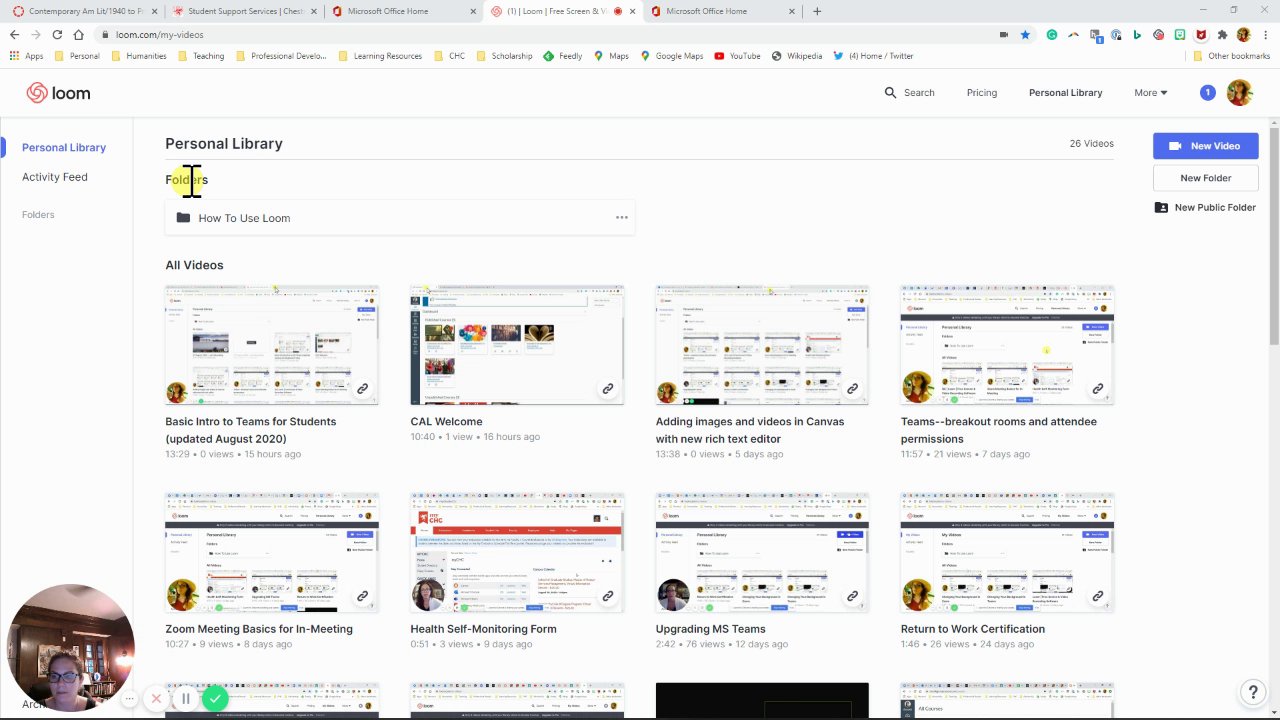Copy link icon on Basic Intro to Teams video
The height and width of the screenshot is (720, 1280).
coord(362,389)
